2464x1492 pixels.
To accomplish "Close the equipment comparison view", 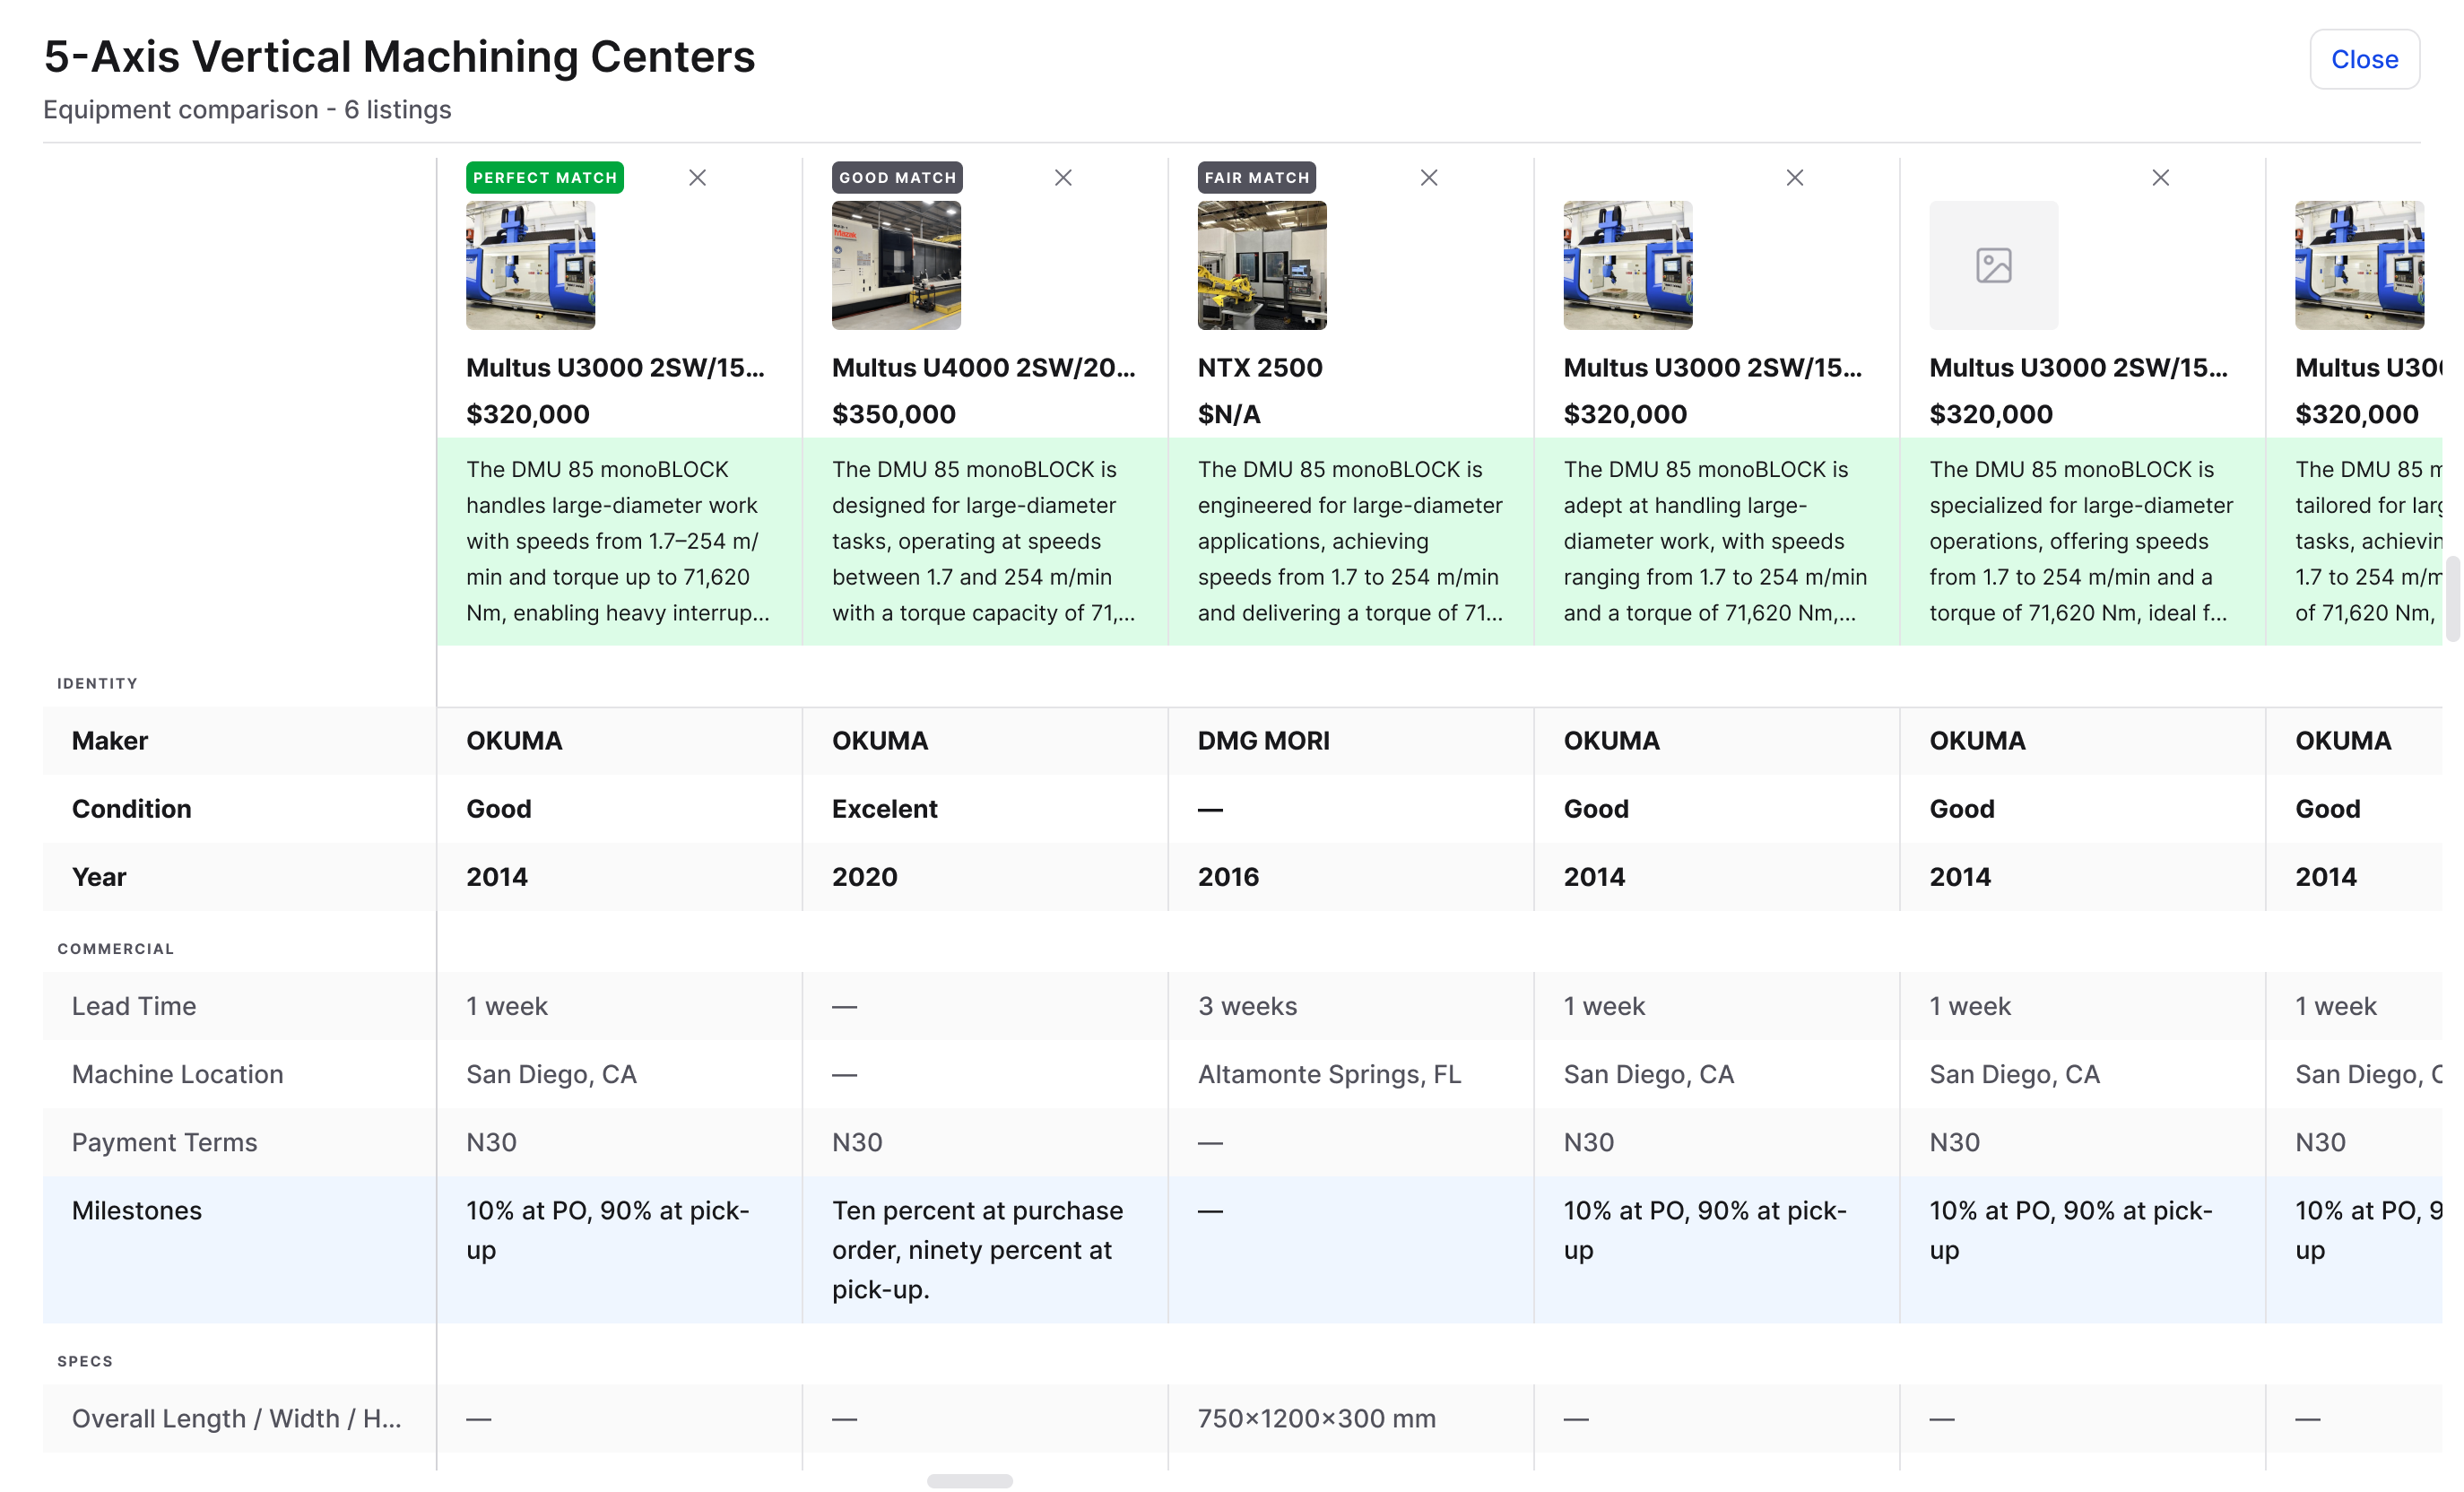I will click(x=2364, y=59).
